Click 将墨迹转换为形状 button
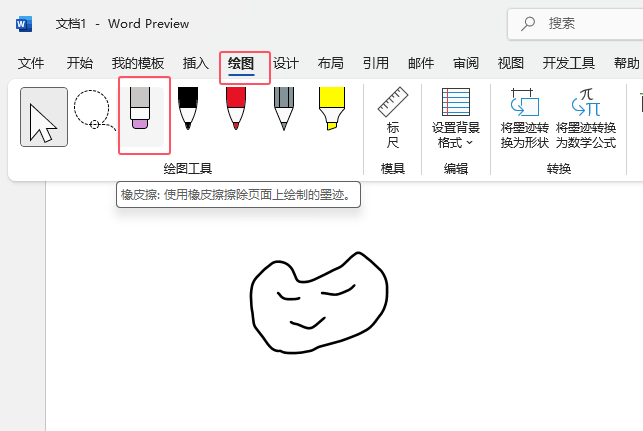The height and width of the screenshot is (431, 643). 524,118
